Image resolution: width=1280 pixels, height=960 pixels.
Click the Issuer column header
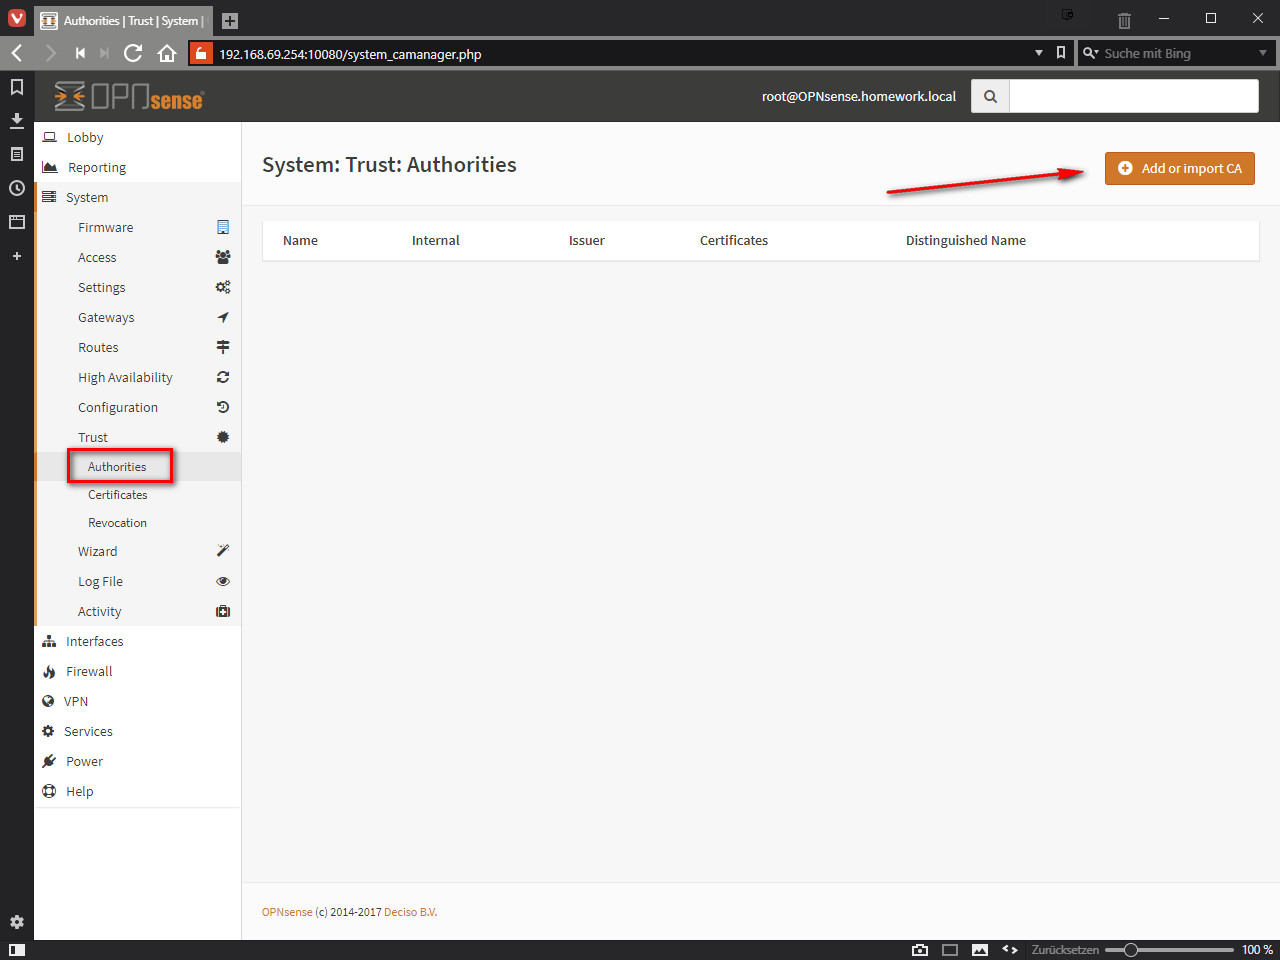587,240
